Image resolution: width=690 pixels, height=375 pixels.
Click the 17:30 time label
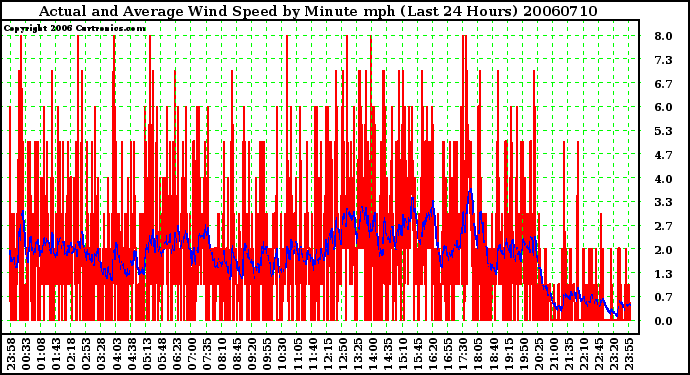pyautogui.click(x=463, y=354)
